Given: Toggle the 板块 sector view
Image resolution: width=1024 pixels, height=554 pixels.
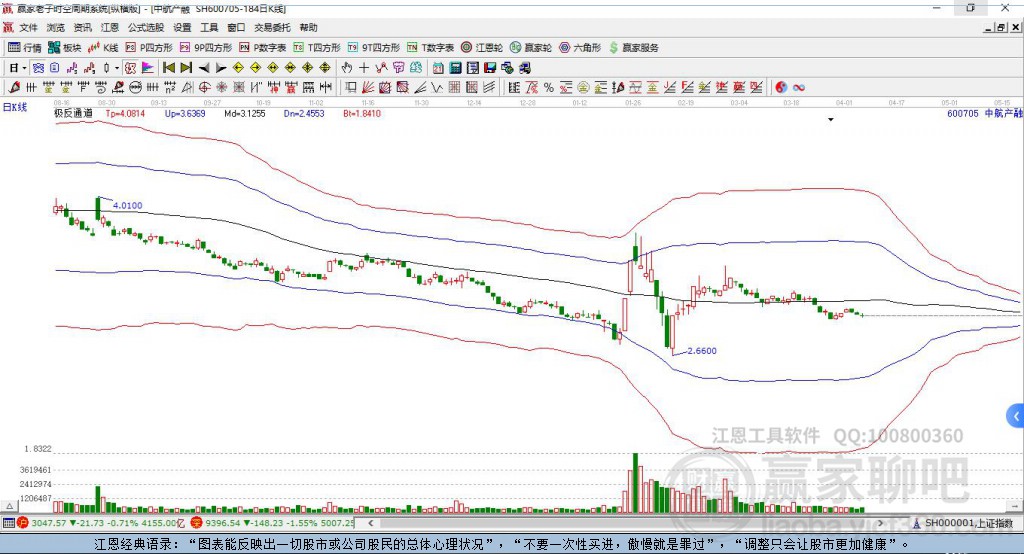Looking at the screenshot, I should pos(65,48).
